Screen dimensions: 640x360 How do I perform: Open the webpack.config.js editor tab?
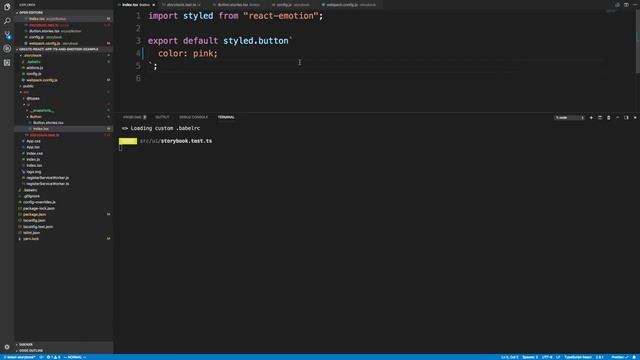point(351,5)
